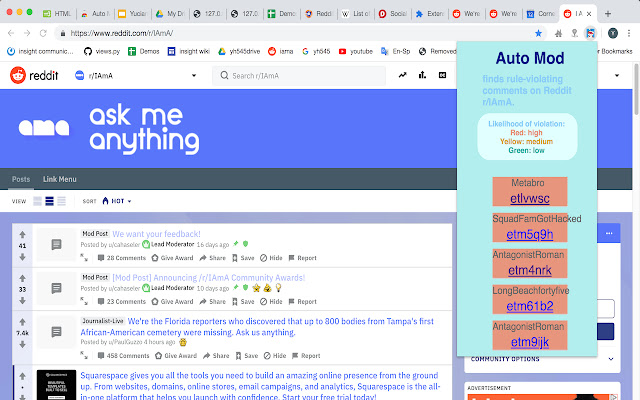640x400 pixels.
Task: Click the Reddit logo
Action: pos(34,76)
